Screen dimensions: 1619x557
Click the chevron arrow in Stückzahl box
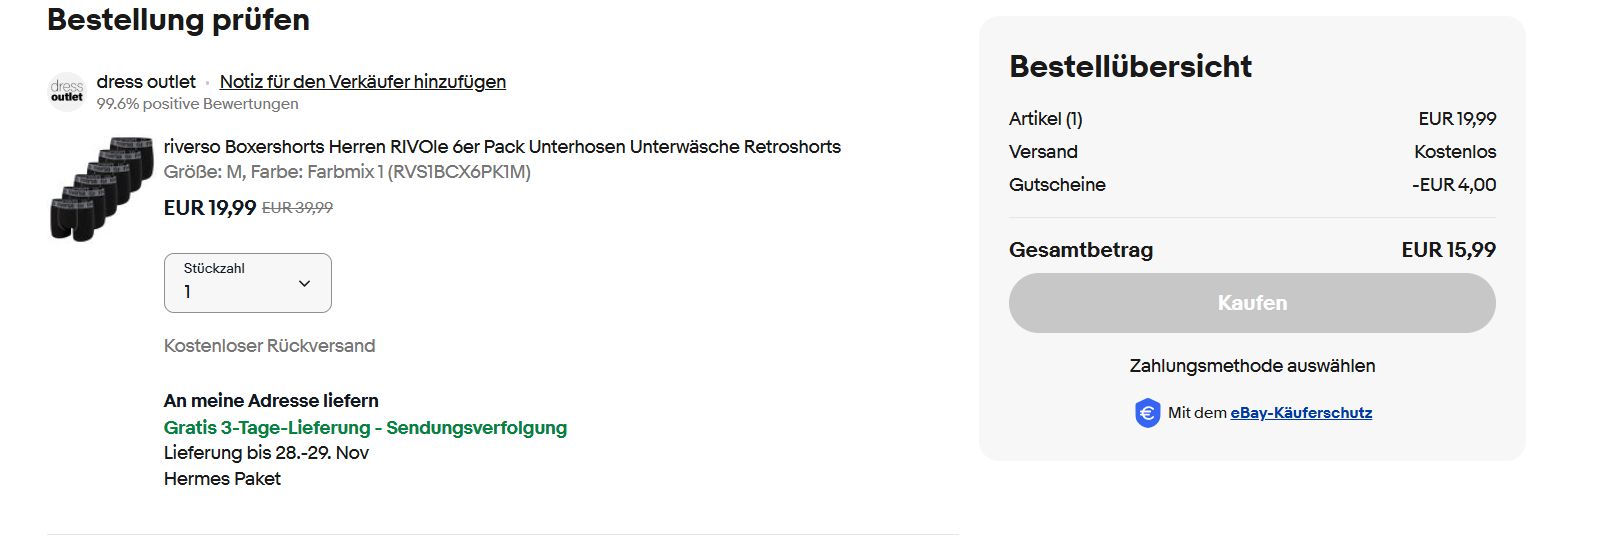304,284
